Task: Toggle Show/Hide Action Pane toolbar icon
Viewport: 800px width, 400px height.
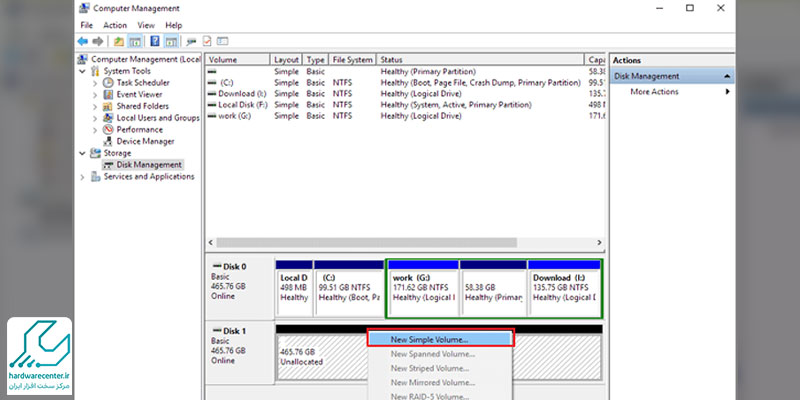Action: pos(171,41)
